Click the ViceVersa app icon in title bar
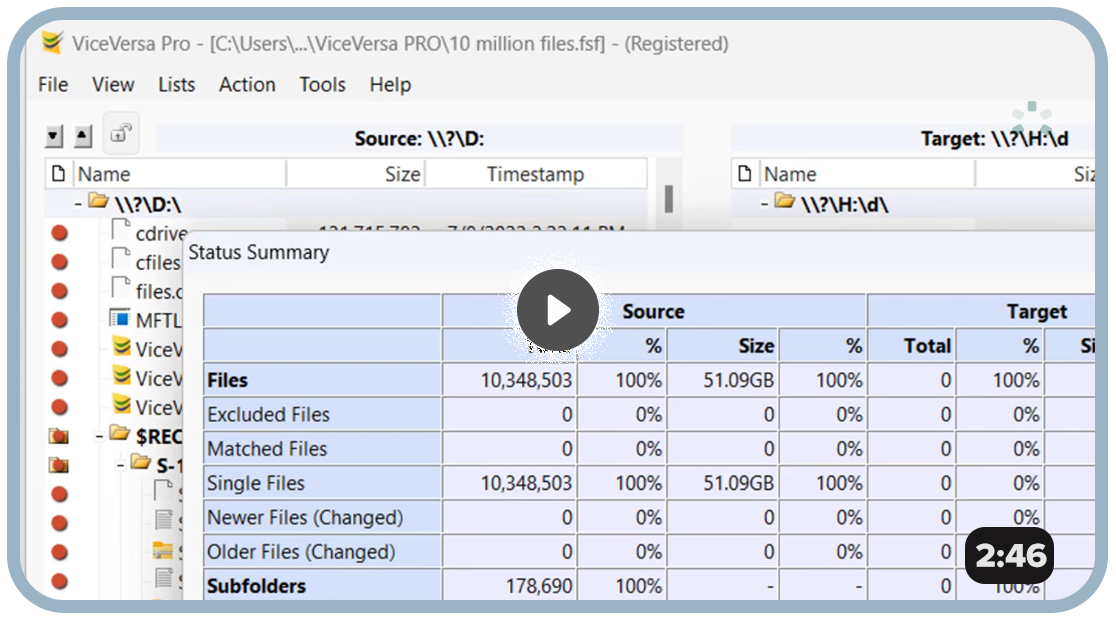 pos(52,43)
